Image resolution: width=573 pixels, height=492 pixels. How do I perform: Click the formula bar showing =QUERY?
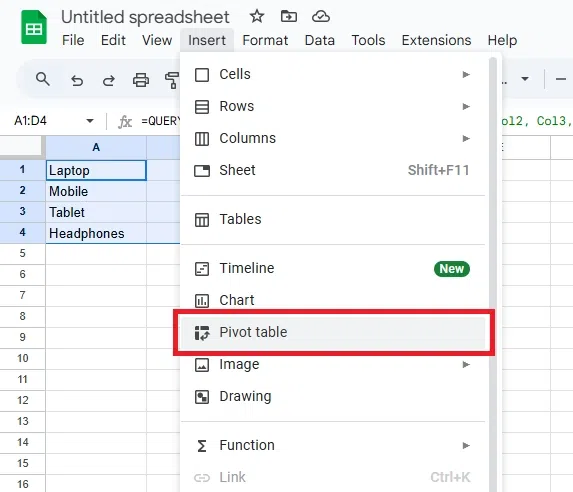point(160,121)
